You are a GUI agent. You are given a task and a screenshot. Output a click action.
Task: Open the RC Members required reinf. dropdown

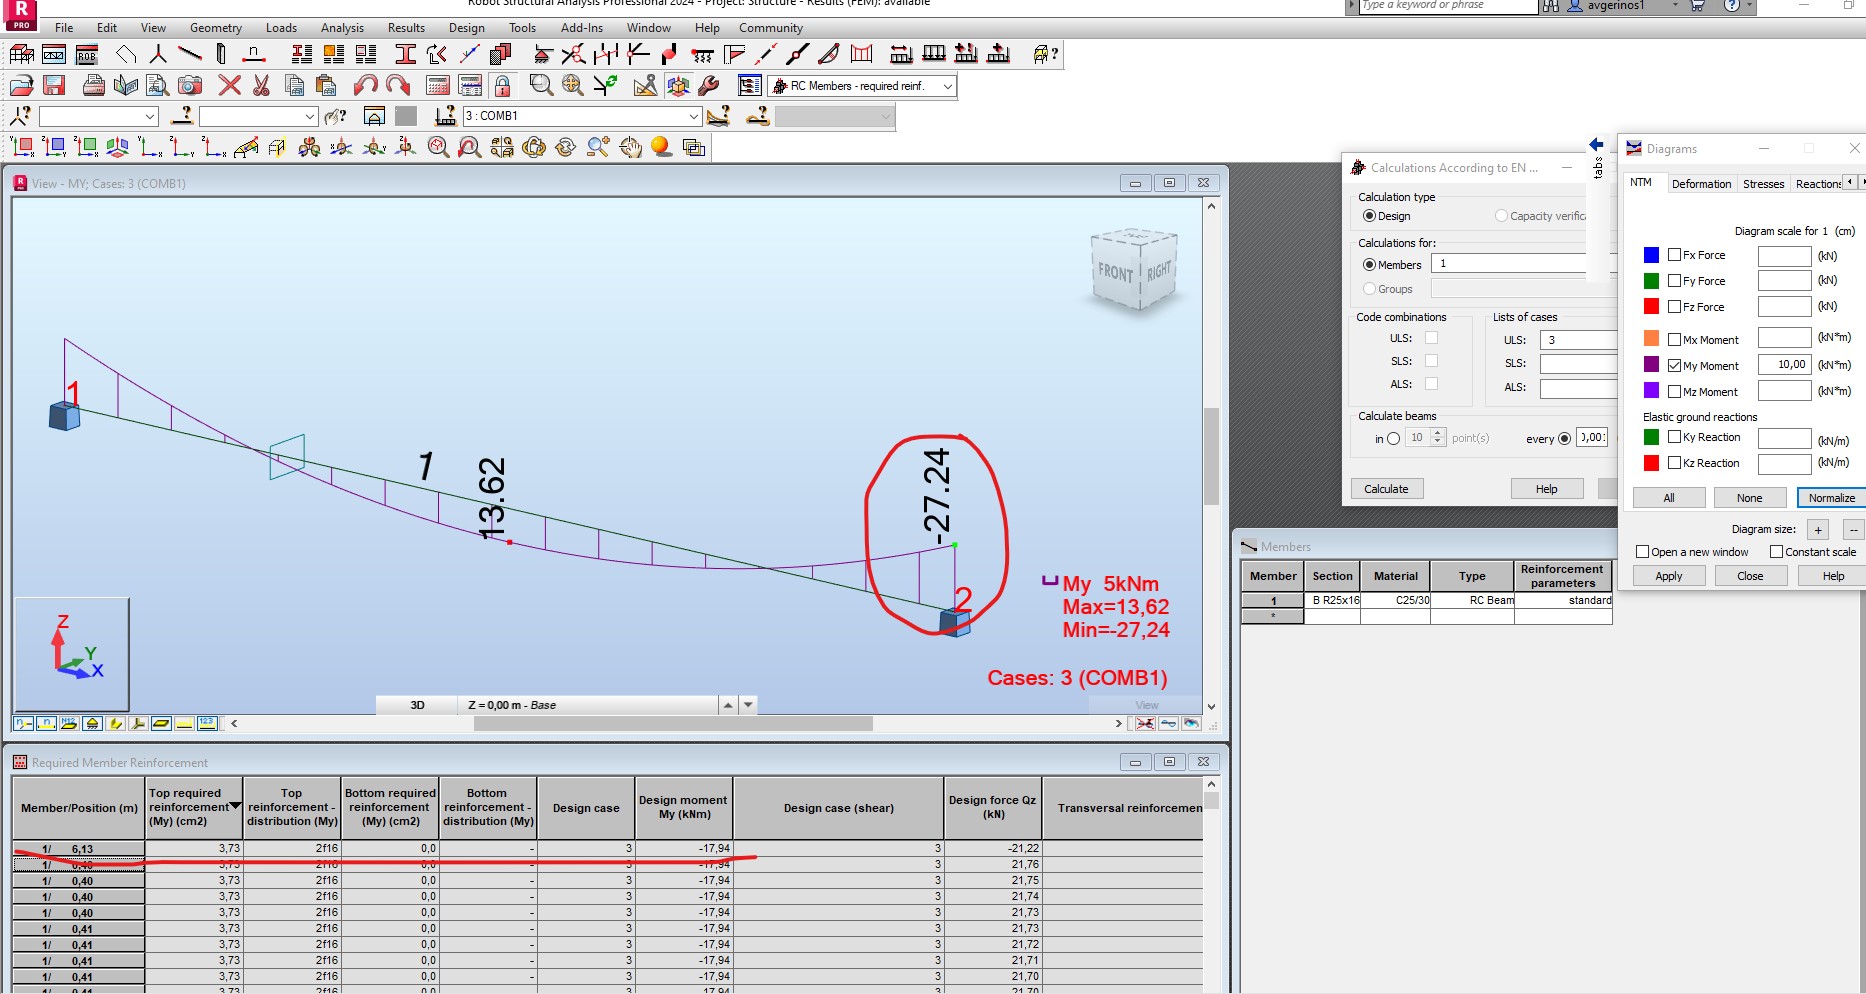(x=947, y=86)
